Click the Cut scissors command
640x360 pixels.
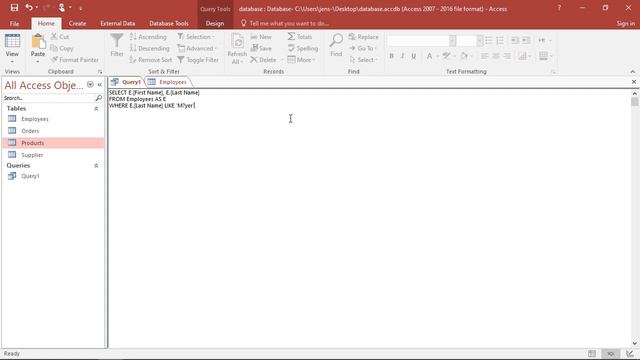[60, 37]
